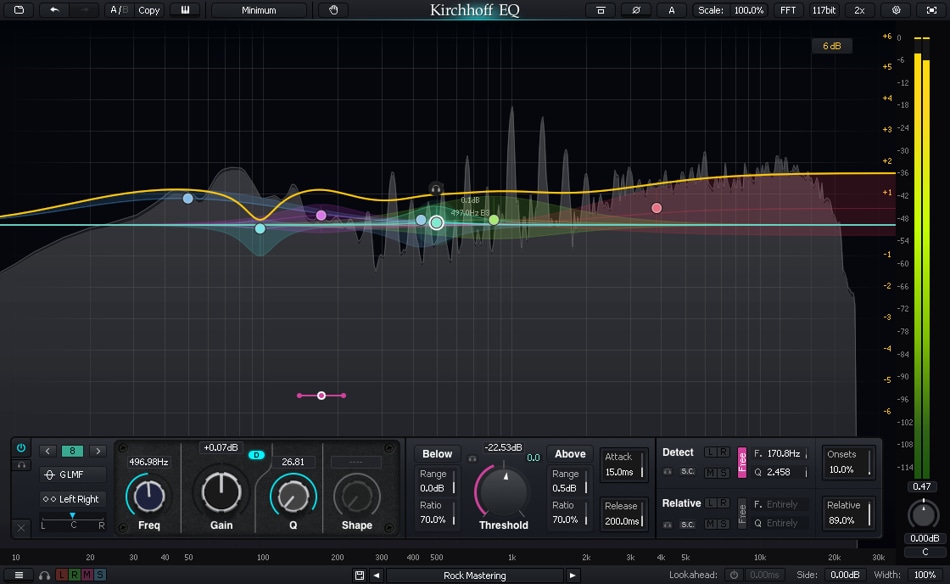The image size is (950, 584).
Task: Click the collapse panel icon near Scale
Action: pos(600,10)
